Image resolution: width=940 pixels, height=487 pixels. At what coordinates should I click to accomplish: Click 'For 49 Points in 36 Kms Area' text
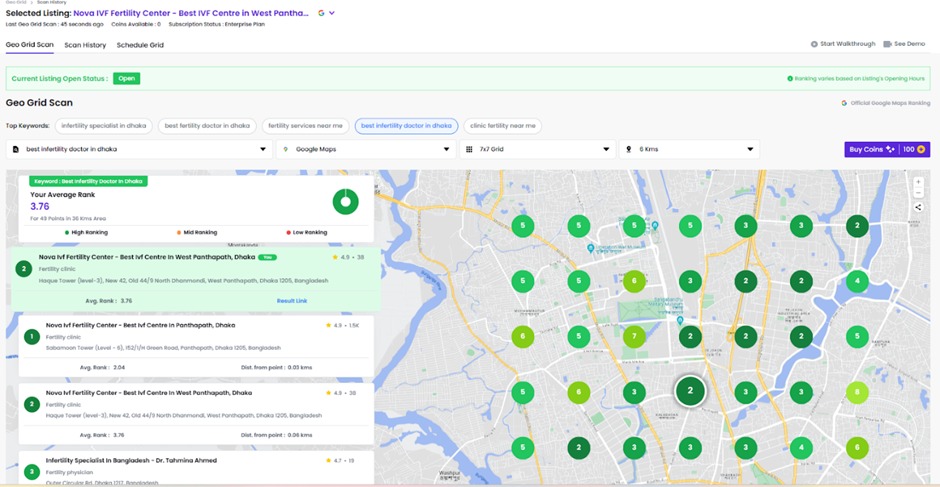68,218
